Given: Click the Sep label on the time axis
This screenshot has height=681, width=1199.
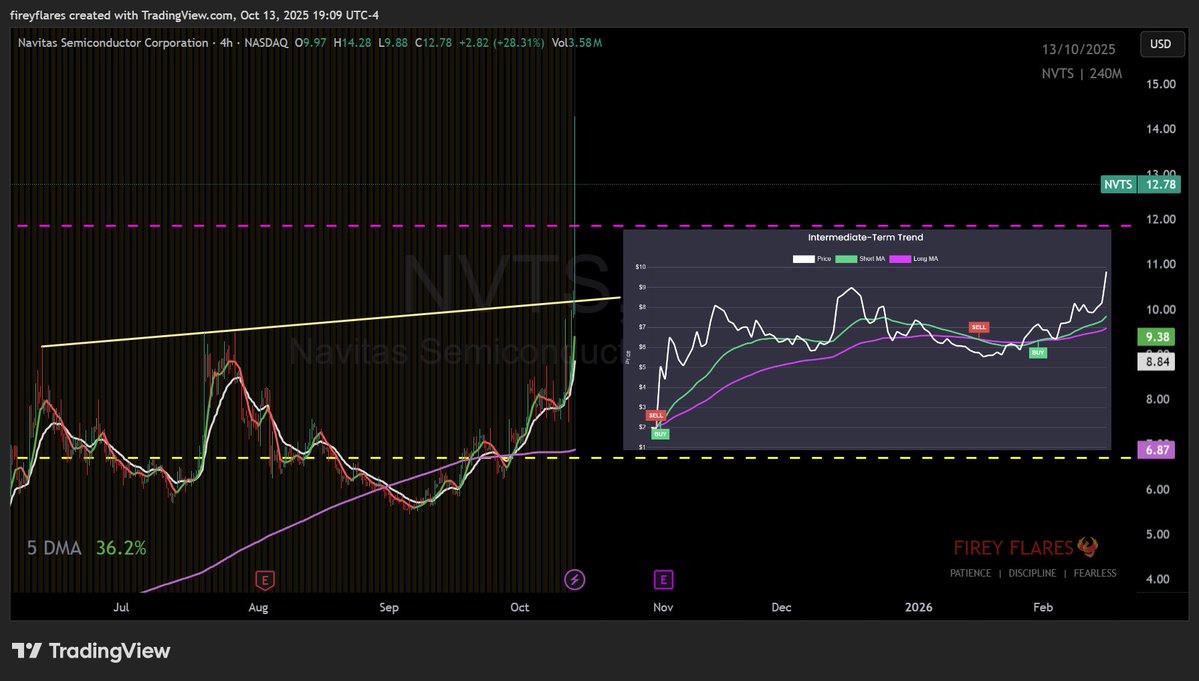Looking at the screenshot, I should pos(389,608).
